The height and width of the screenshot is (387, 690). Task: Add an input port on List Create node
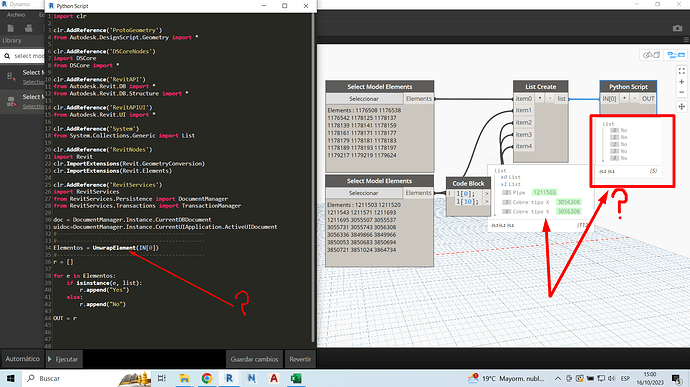tap(540, 99)
